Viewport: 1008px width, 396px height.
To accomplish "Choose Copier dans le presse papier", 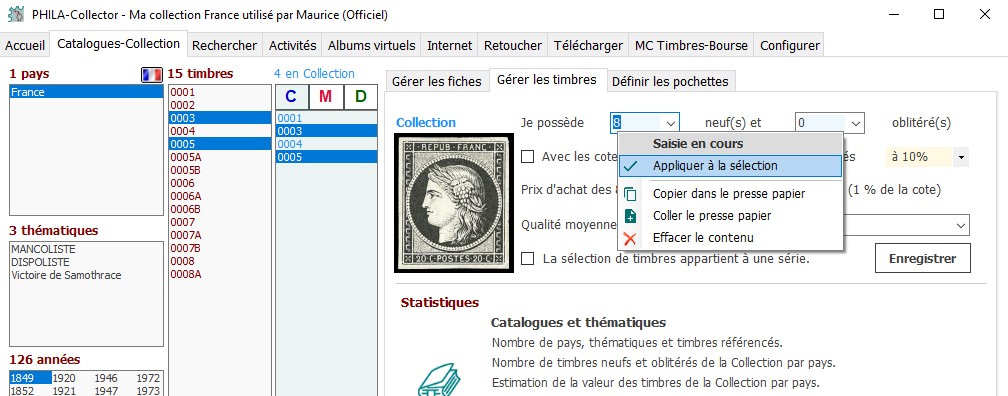I will [730, 194].
